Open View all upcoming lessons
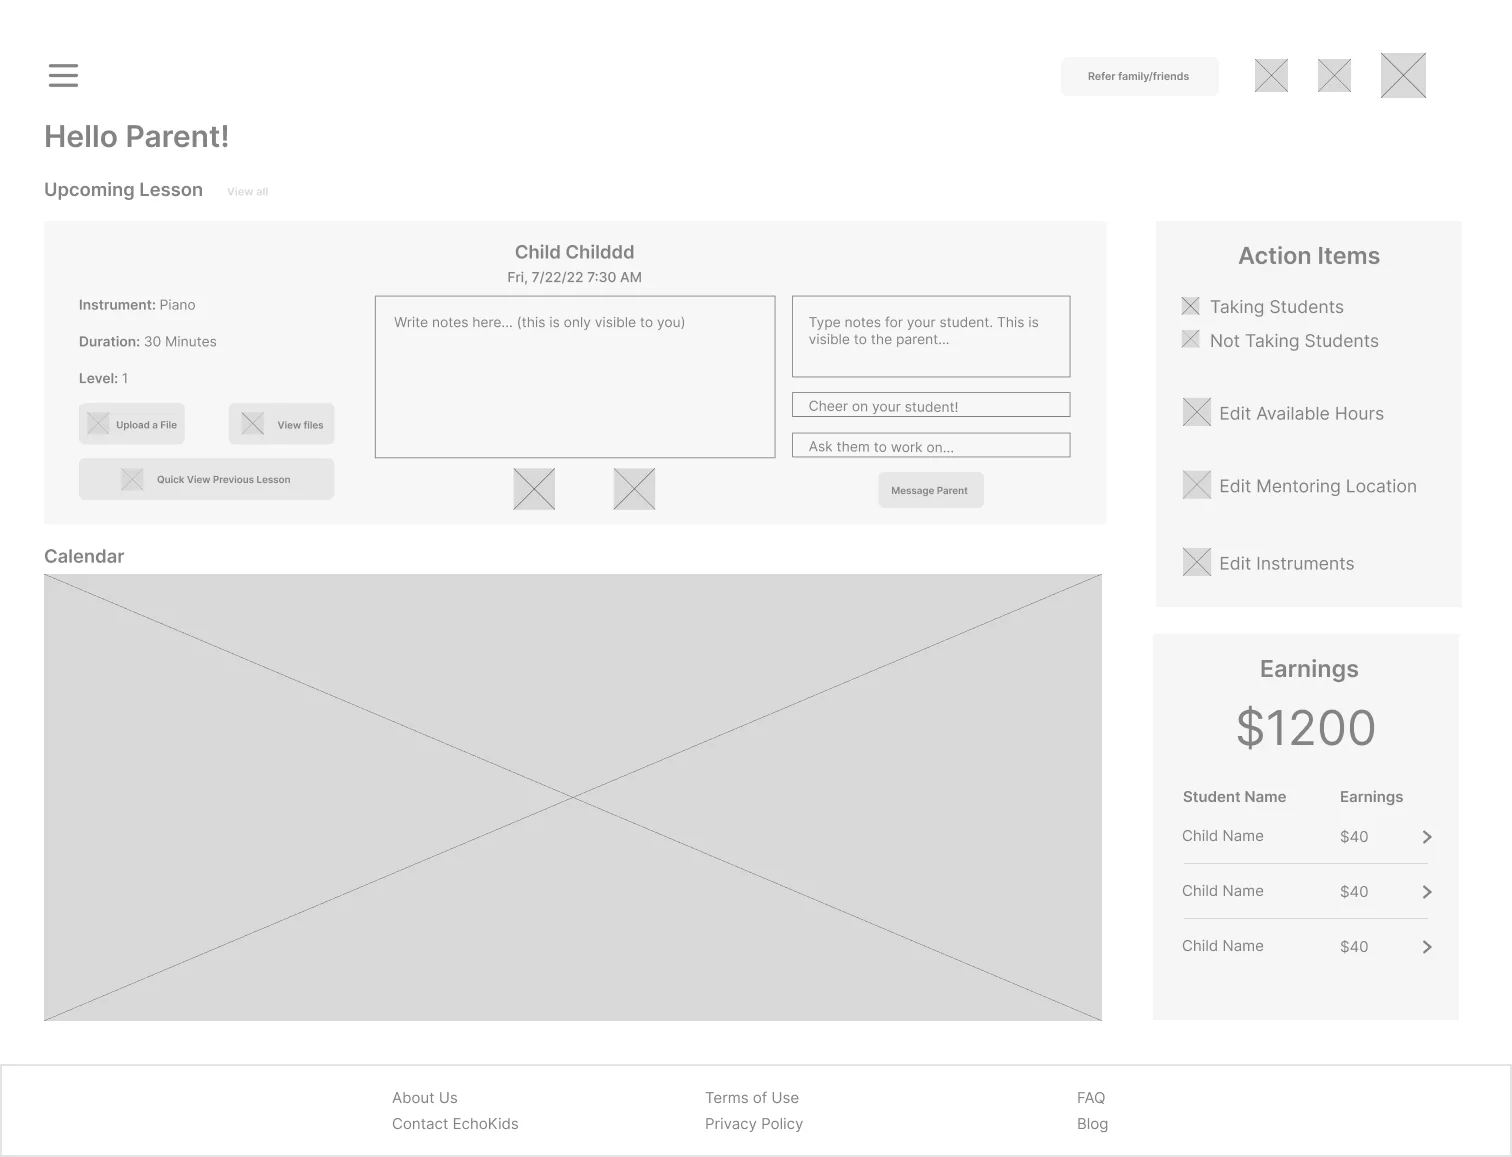The width and height of the screenshot is (1512, 1157). [x=247, y=191]
